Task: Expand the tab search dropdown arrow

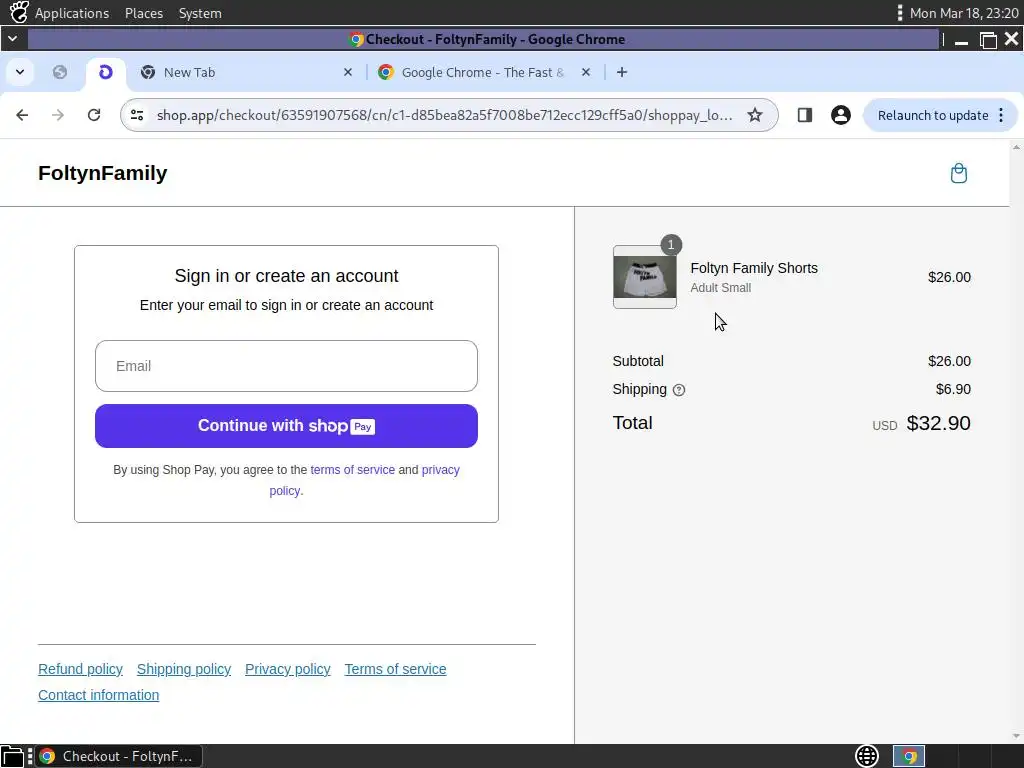Action: pos(20,72)
